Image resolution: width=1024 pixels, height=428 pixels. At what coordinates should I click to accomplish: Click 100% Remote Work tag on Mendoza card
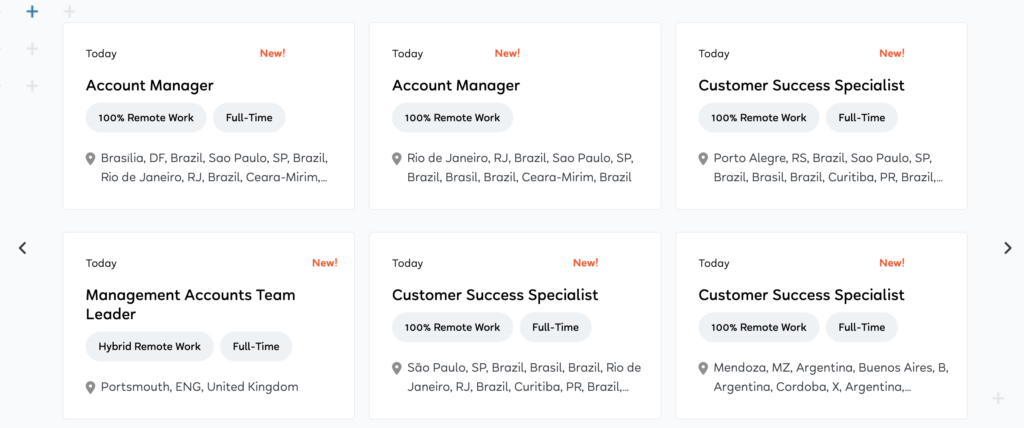point(758,327)
